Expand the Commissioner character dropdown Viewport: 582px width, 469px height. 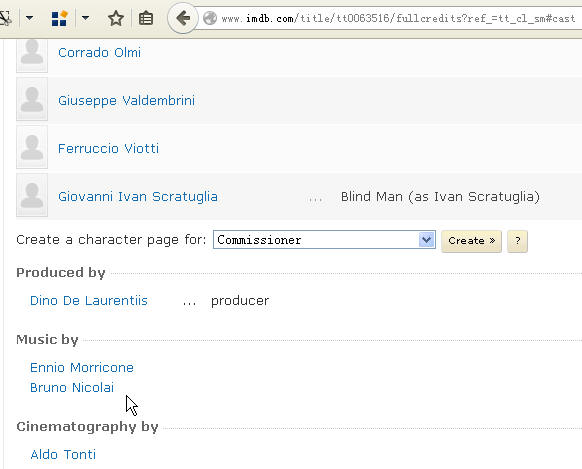point(426,240)
